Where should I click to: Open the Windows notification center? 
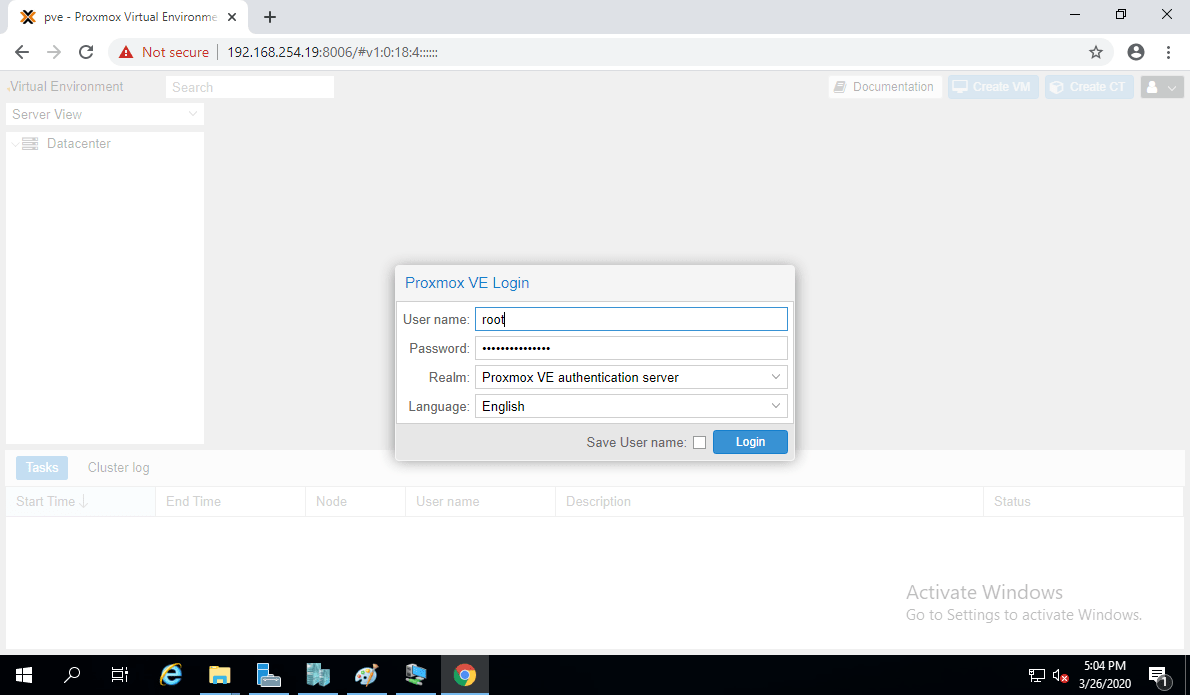pyautogui.click(x=1159, y=675)
